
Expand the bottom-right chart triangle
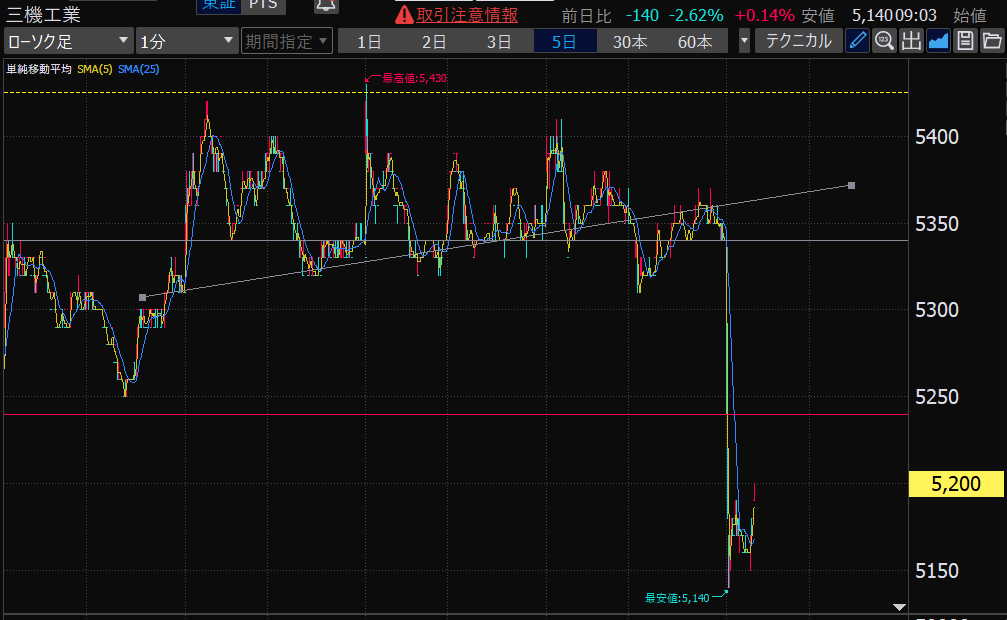(x=898, y=606)
